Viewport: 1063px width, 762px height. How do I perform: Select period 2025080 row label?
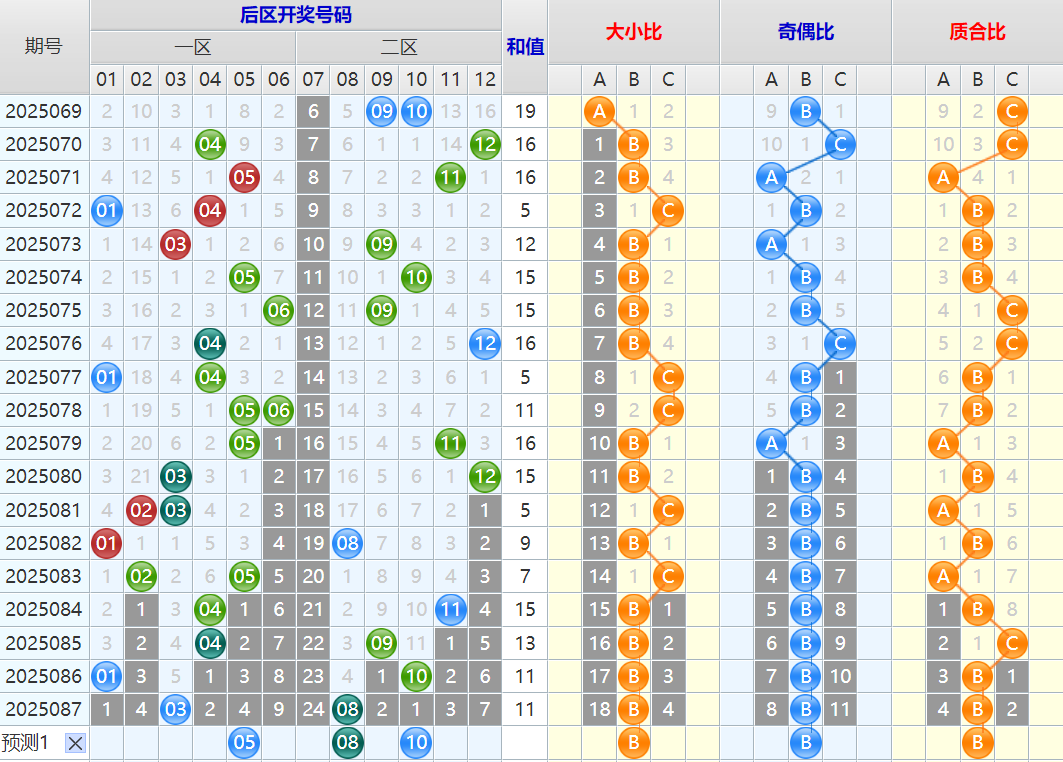44,477
